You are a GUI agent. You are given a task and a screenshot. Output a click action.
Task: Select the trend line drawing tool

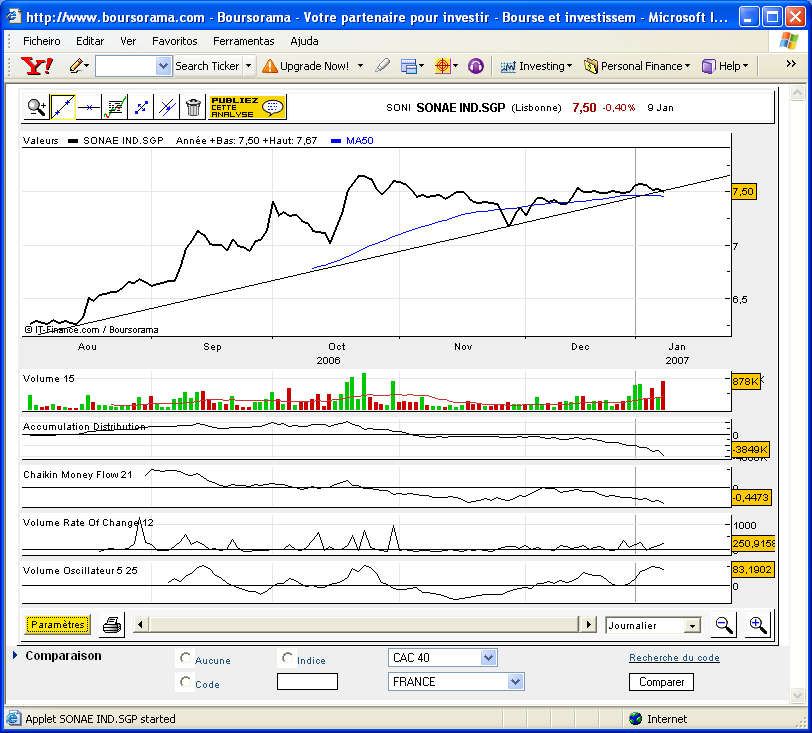point(63,107)
